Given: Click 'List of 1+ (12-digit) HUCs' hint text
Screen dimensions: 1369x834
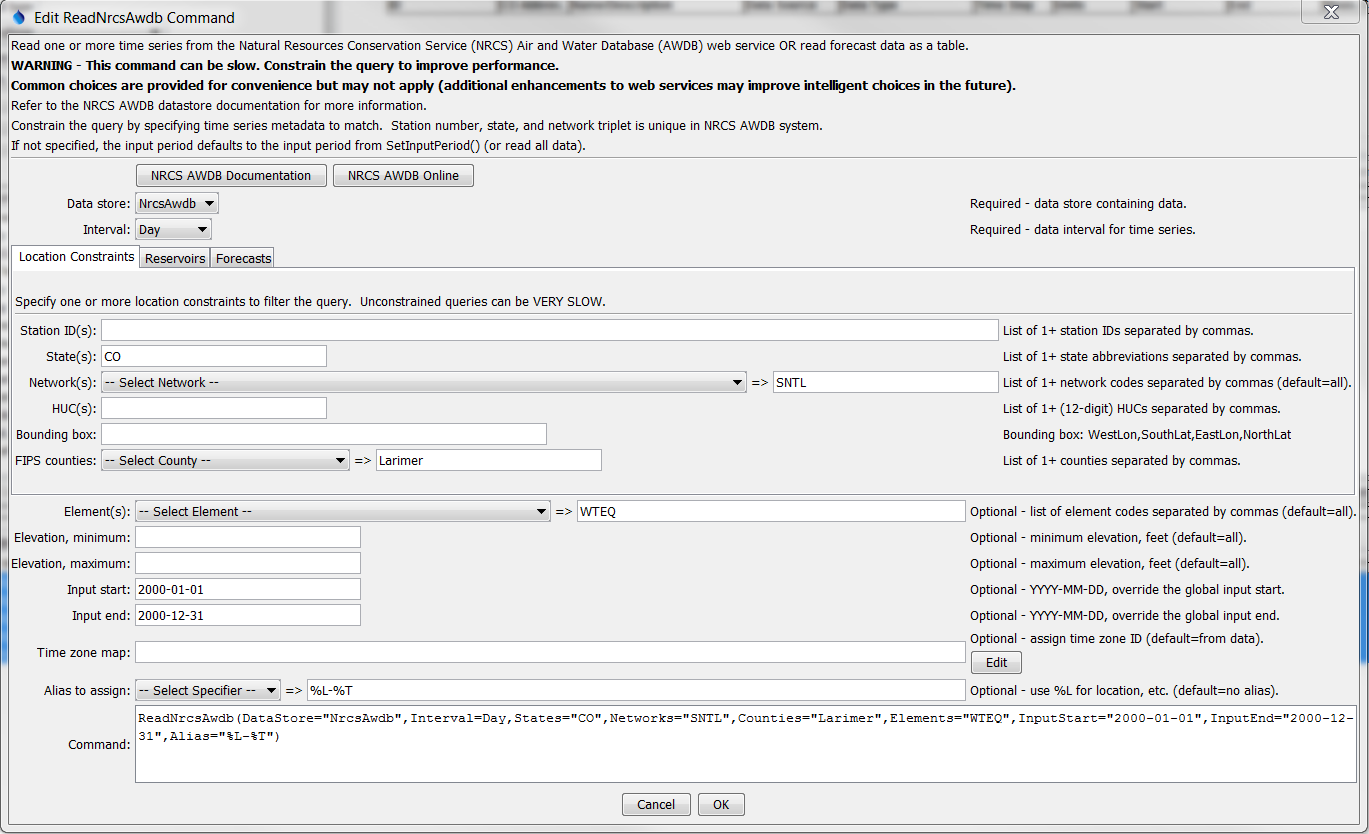Looking at the screenshot, I should (1141, 409).
